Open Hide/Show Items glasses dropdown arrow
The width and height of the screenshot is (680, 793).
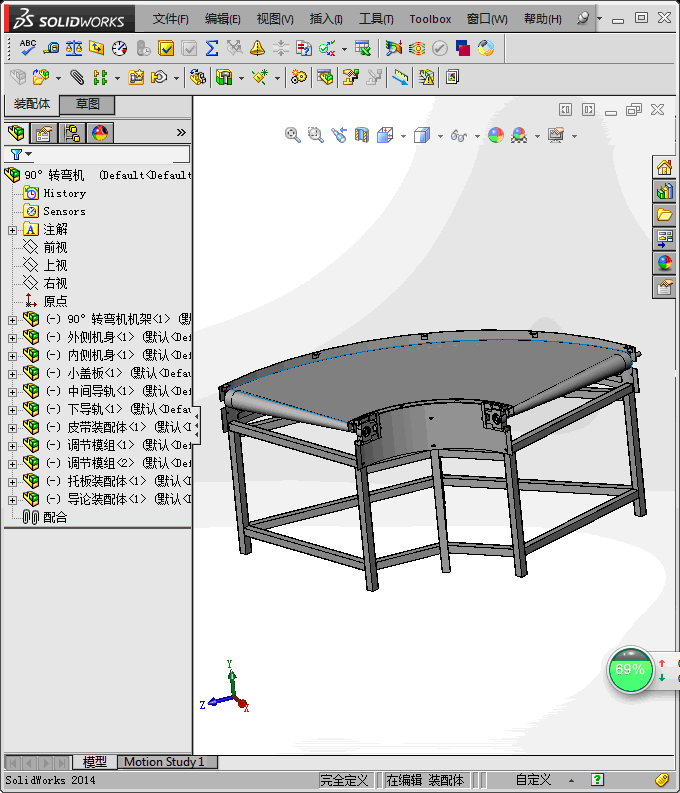click(477, 136)
